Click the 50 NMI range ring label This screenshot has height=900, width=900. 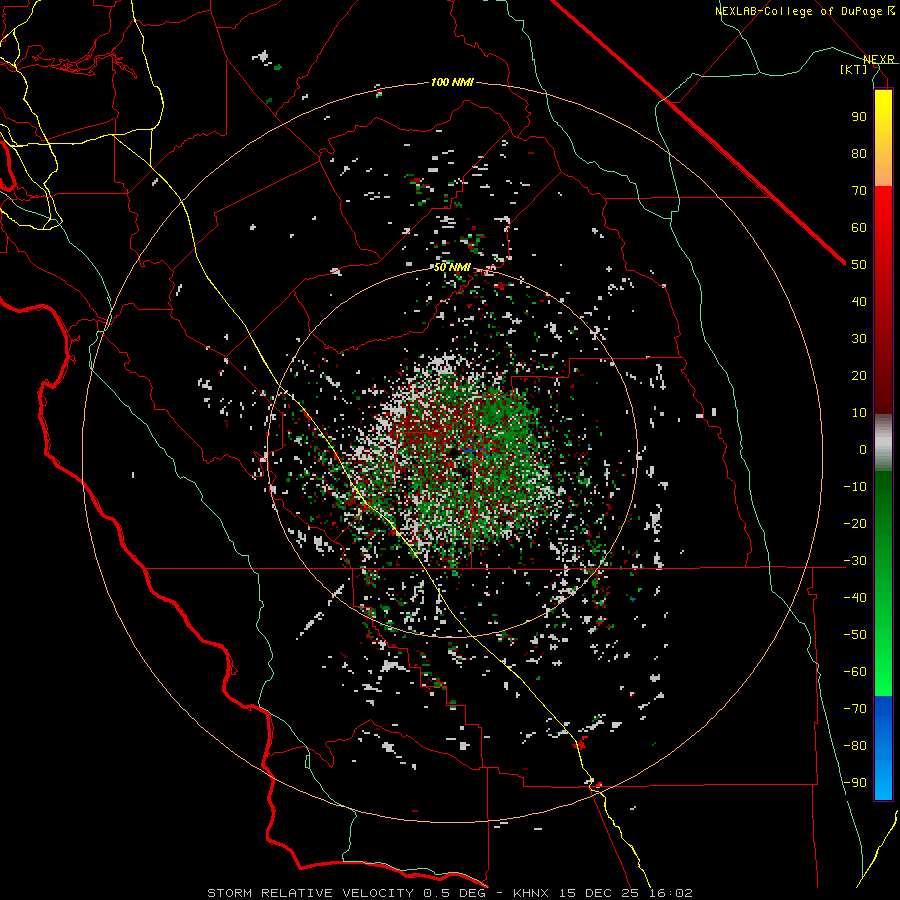coord(452,267)
